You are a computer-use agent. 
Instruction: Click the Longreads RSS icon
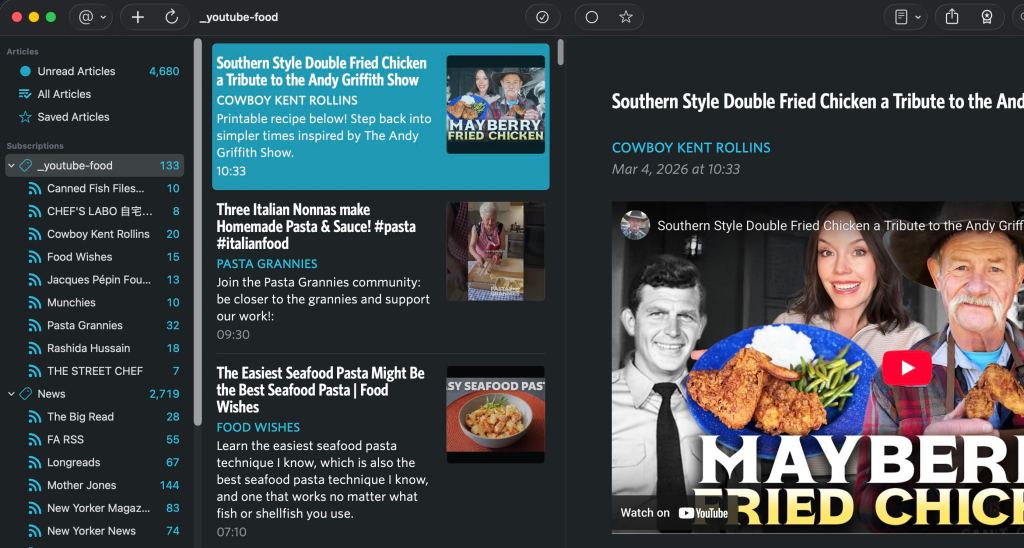[x=35, y=462]
